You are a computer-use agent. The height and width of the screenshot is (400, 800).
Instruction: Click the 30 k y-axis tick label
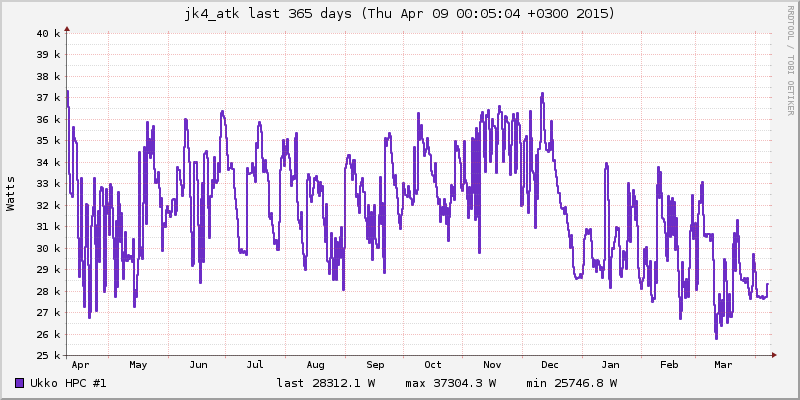[49, 248]
